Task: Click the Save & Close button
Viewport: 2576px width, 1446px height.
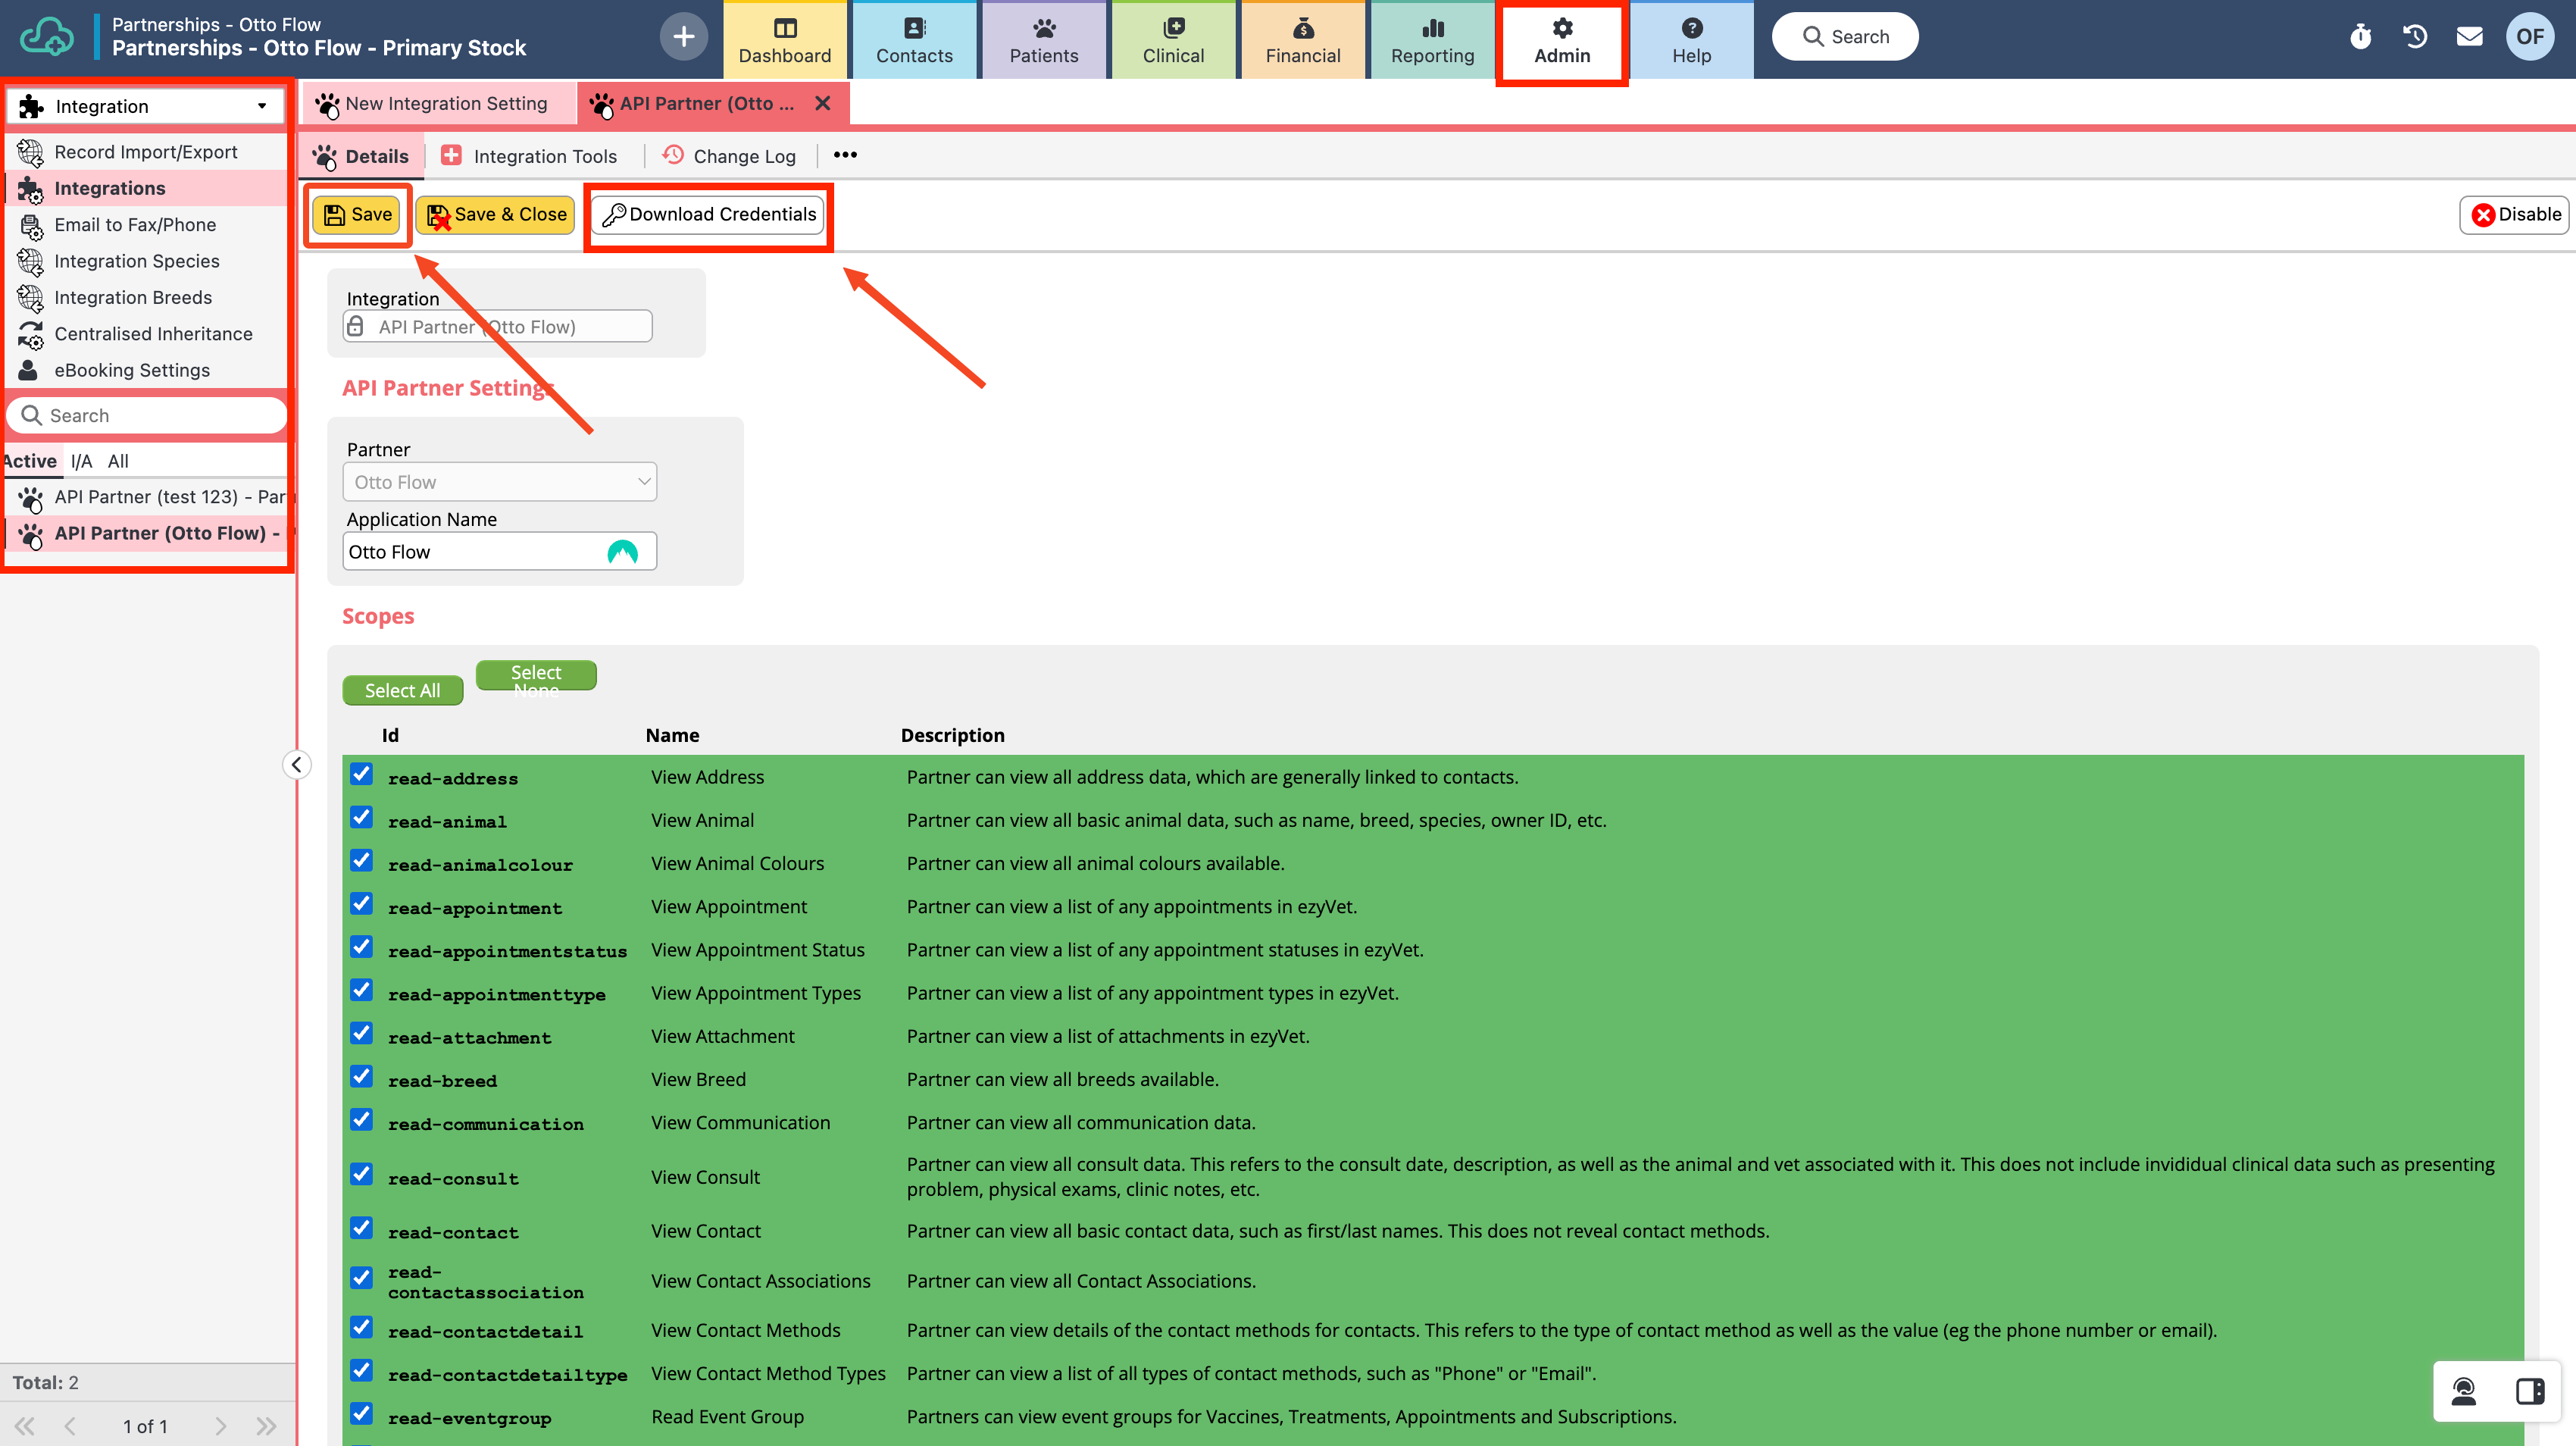Action: tap(496, 214)
